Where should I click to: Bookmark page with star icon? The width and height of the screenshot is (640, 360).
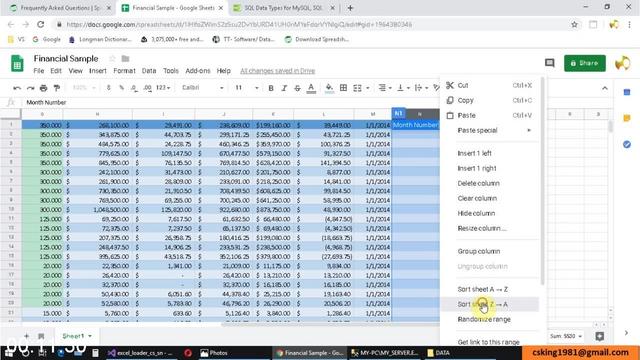pyautogui.click(x=574, y=24)
